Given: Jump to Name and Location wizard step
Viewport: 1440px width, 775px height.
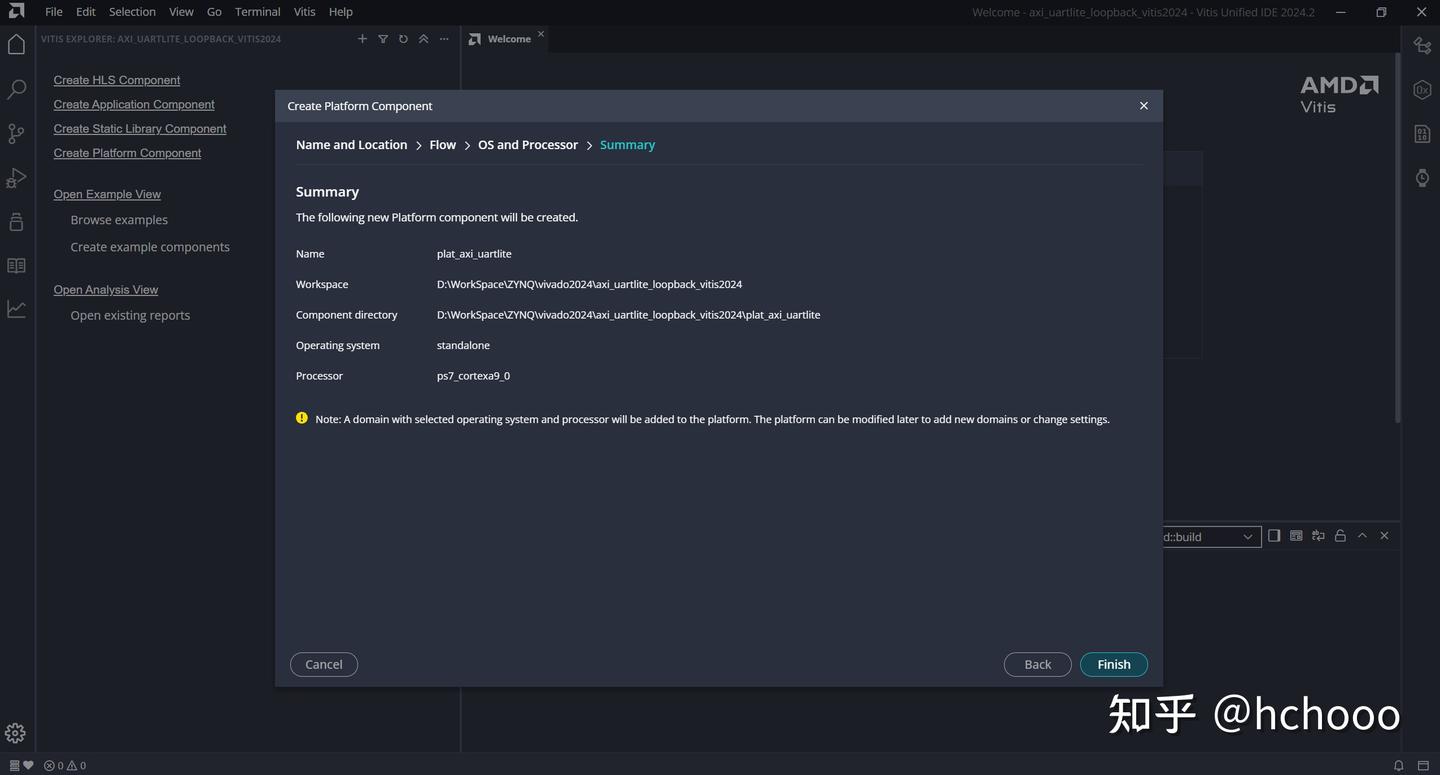Looking at the screenshot, I should pyautogui.click(x=351, y=145).
